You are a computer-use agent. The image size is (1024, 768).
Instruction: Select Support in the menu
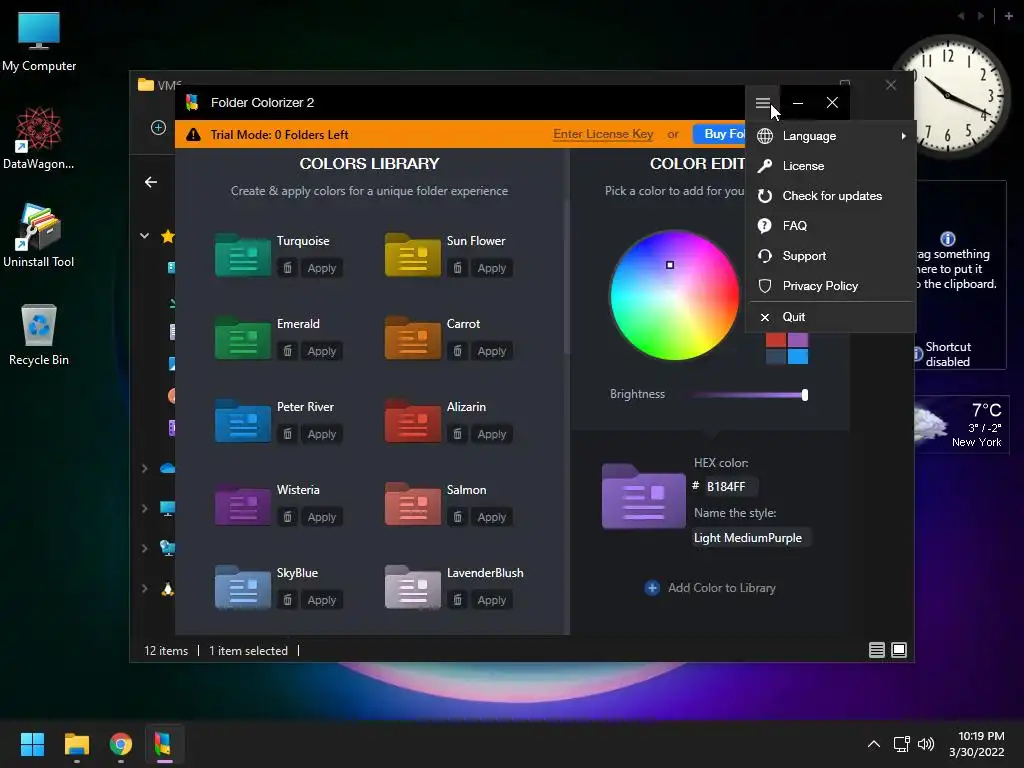tap(831, 256)
